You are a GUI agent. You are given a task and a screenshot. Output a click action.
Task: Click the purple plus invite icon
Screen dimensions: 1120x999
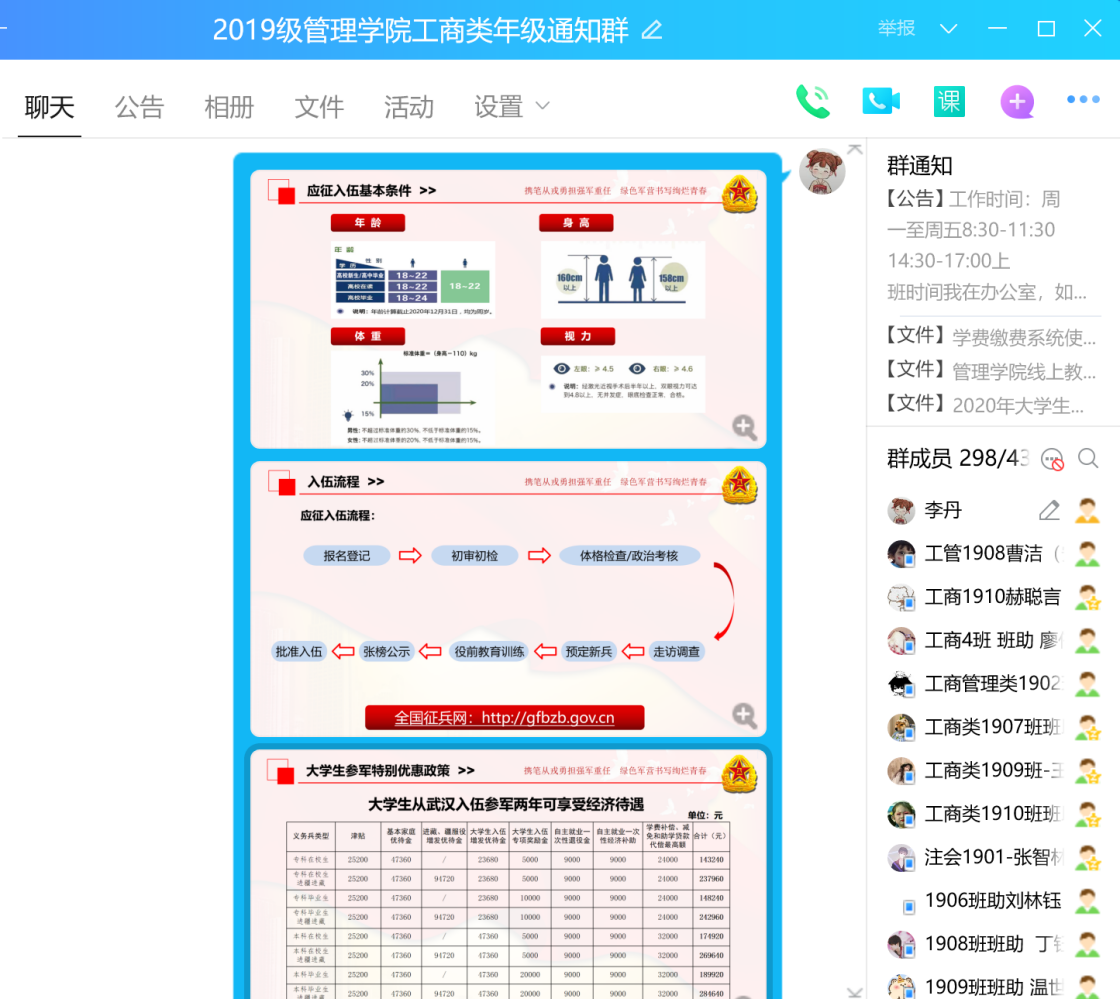coord(1016,102)
